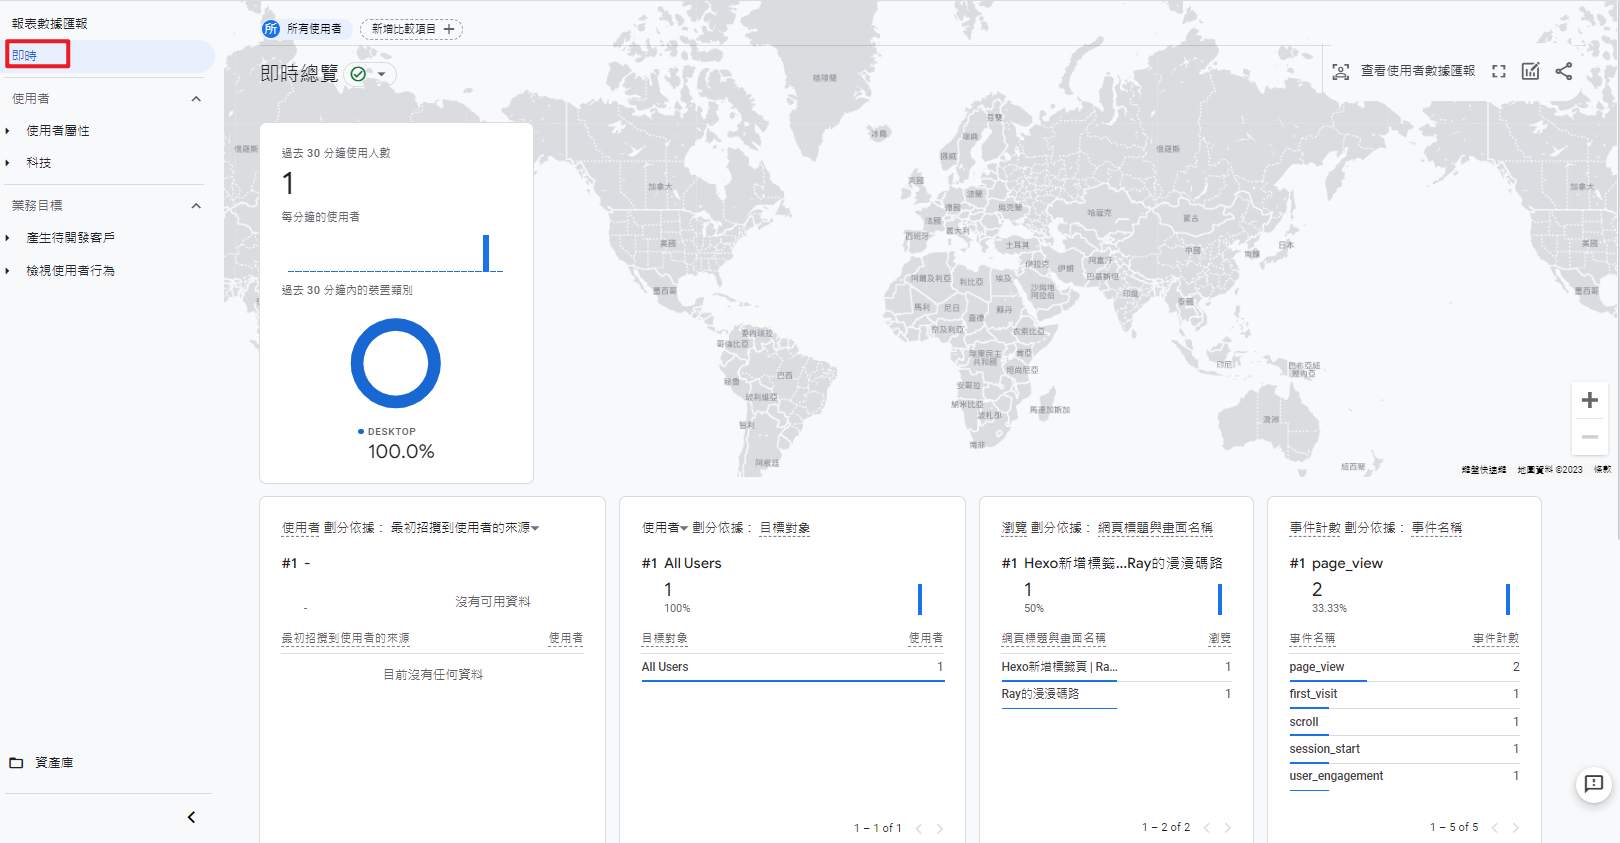The image size is (1620, 843).
Task: Click the green check status icon
Action: [358, 74]
